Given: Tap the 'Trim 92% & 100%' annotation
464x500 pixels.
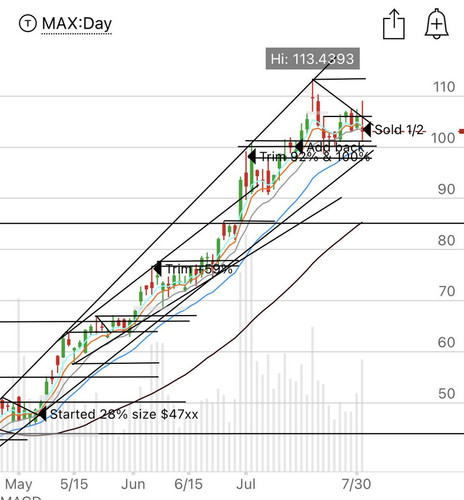Looking at the screenshot, I should pyautogui.click(x=314, y=157).
